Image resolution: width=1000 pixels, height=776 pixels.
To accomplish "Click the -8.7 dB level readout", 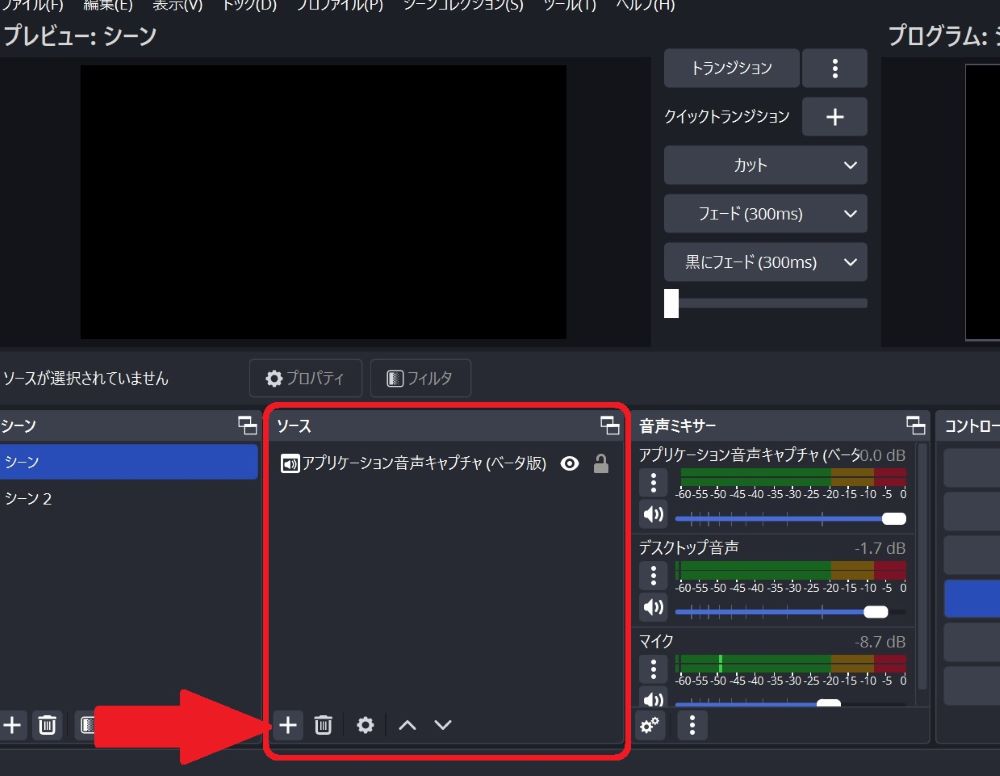I will [x=879, y=641].
